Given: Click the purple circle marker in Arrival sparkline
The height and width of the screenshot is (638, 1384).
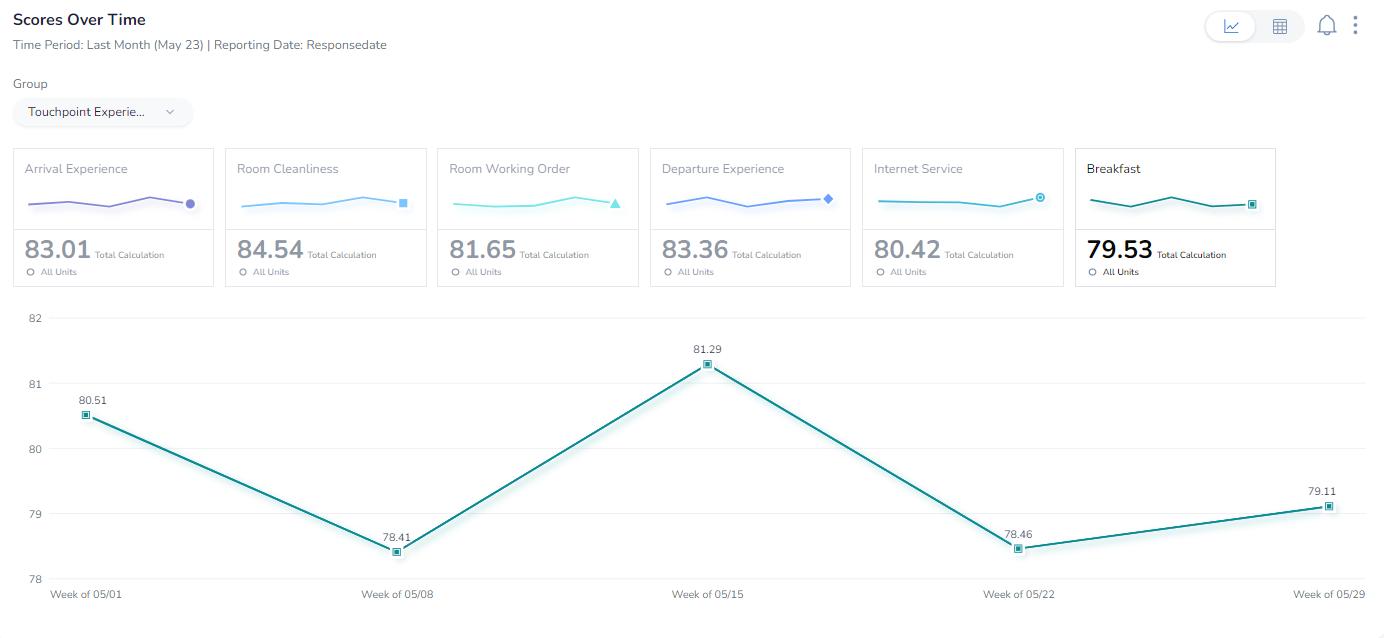Looking at the screenshot, I should 190,204.
